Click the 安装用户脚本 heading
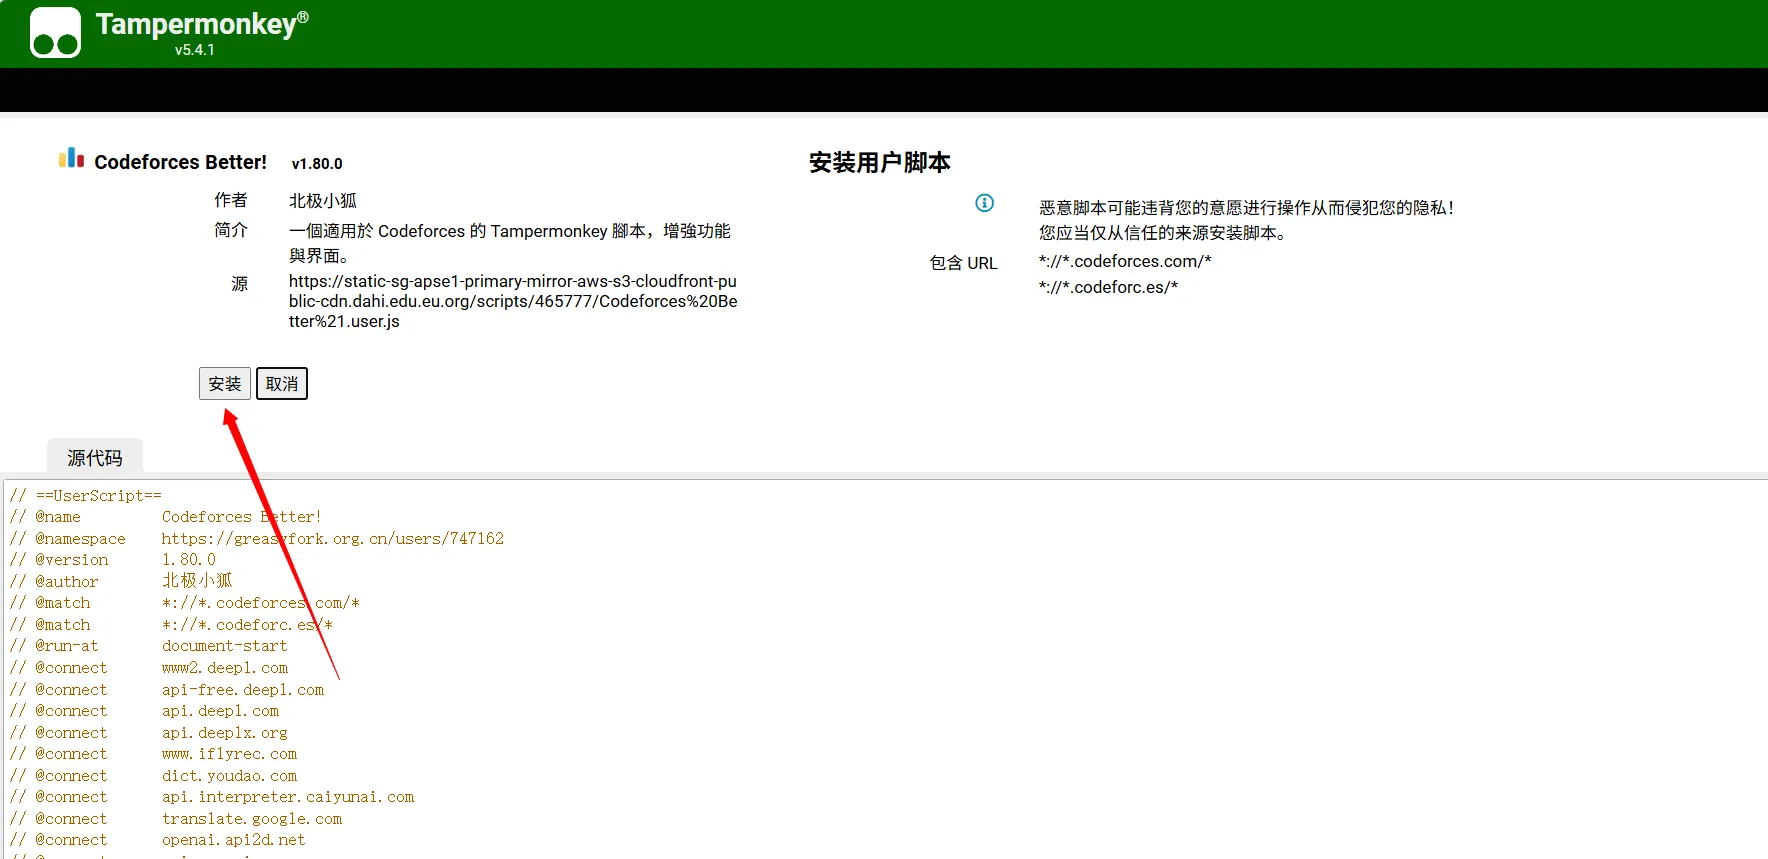The width and height of the screenshot is (1768, 859). [x=880, y=162]
